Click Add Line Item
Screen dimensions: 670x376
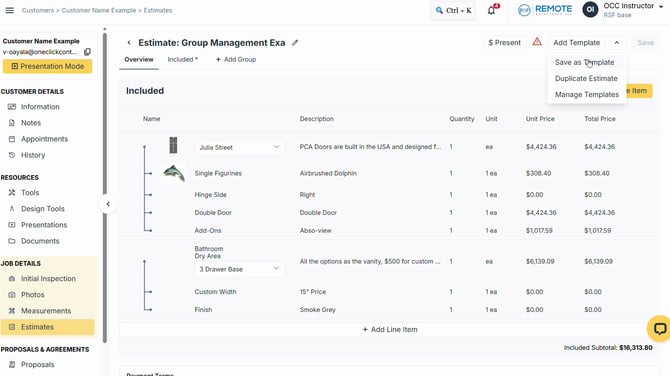390,329
